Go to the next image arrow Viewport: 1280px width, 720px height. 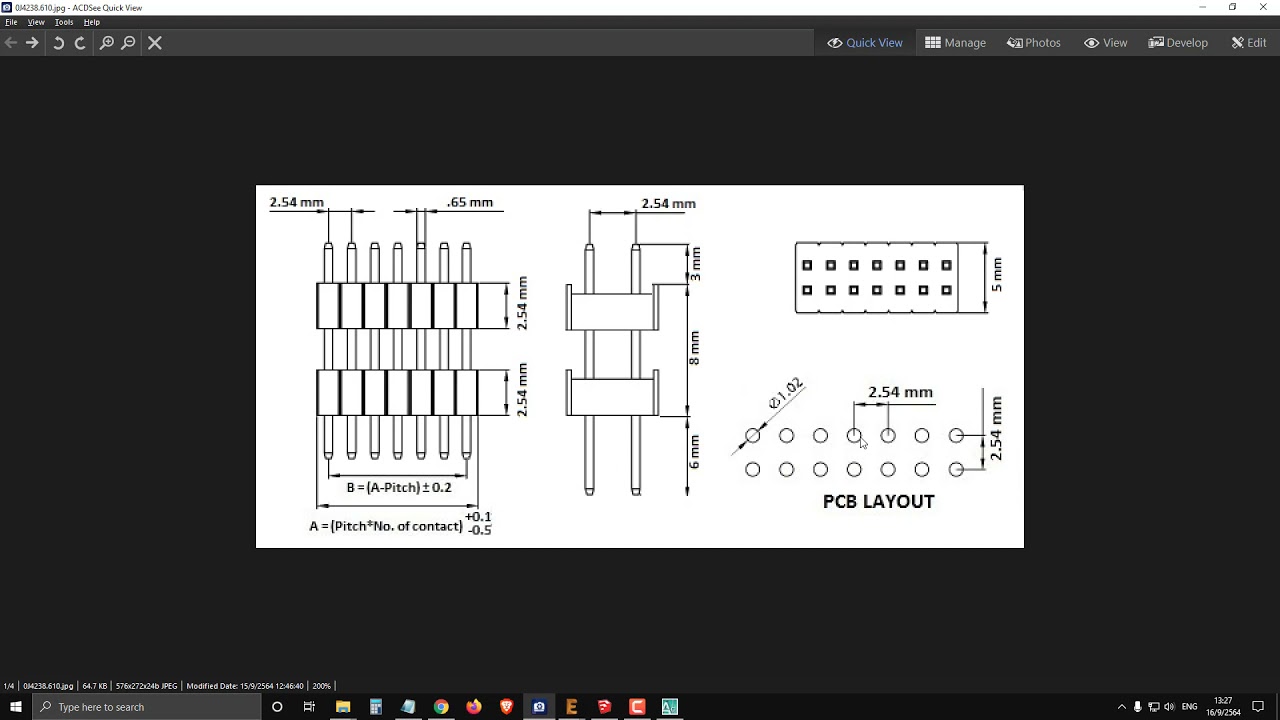tap(32, 43)
